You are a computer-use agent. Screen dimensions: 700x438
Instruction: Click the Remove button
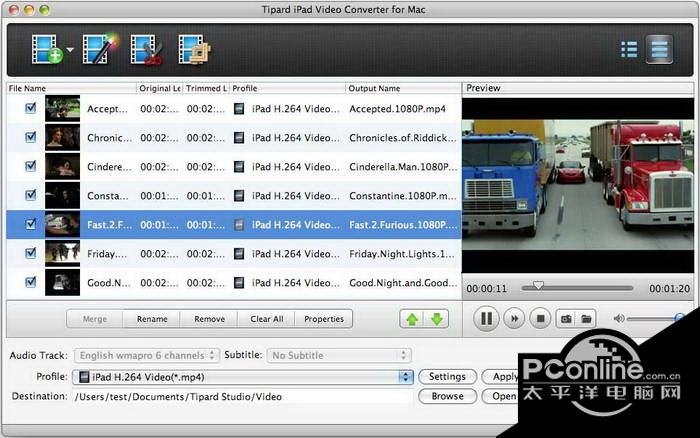[209, 319]
